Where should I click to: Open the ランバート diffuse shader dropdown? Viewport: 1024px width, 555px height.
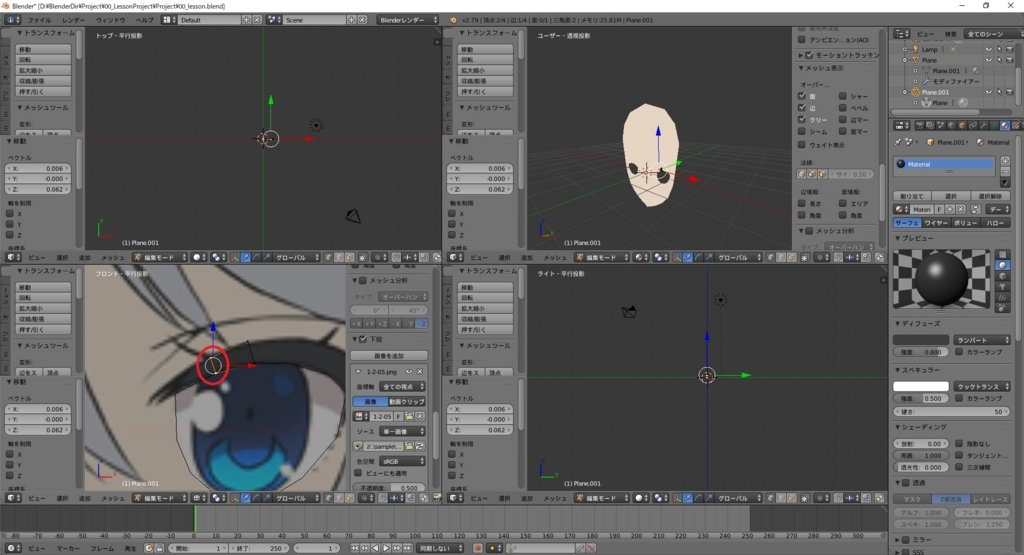click(x=982, y=340)
